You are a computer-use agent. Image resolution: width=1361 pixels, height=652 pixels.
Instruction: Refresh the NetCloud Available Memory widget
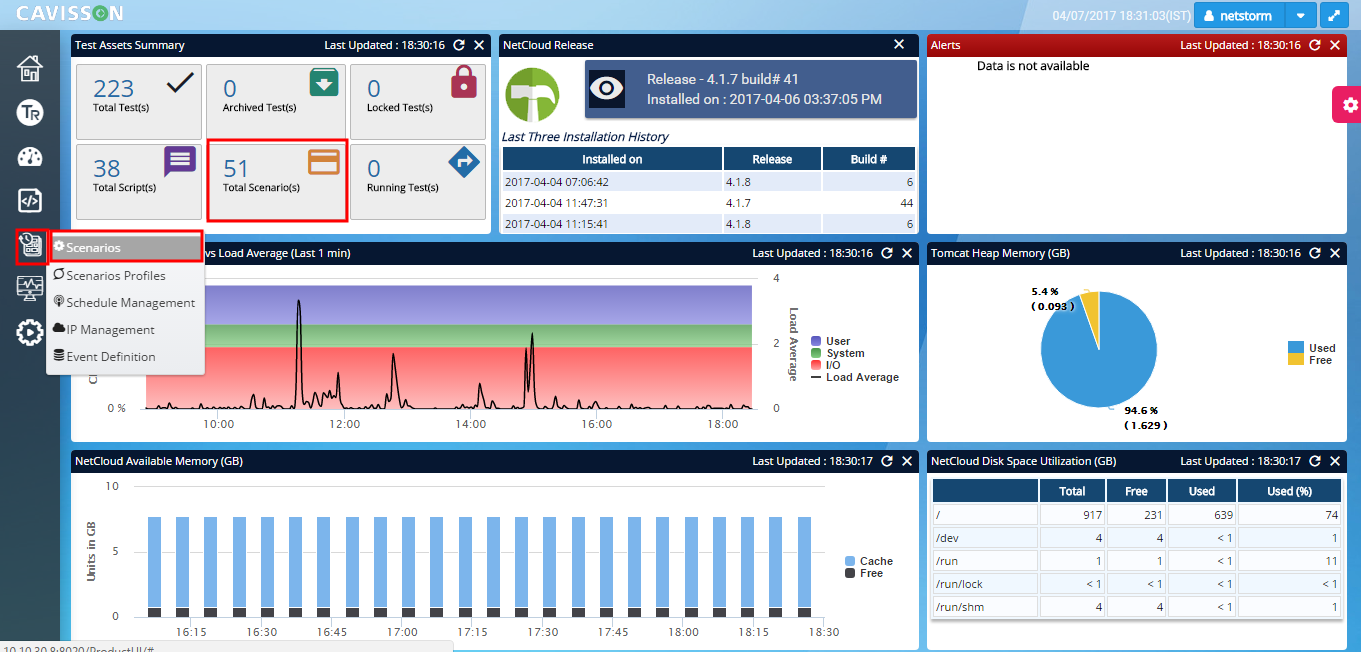(887, 461)
